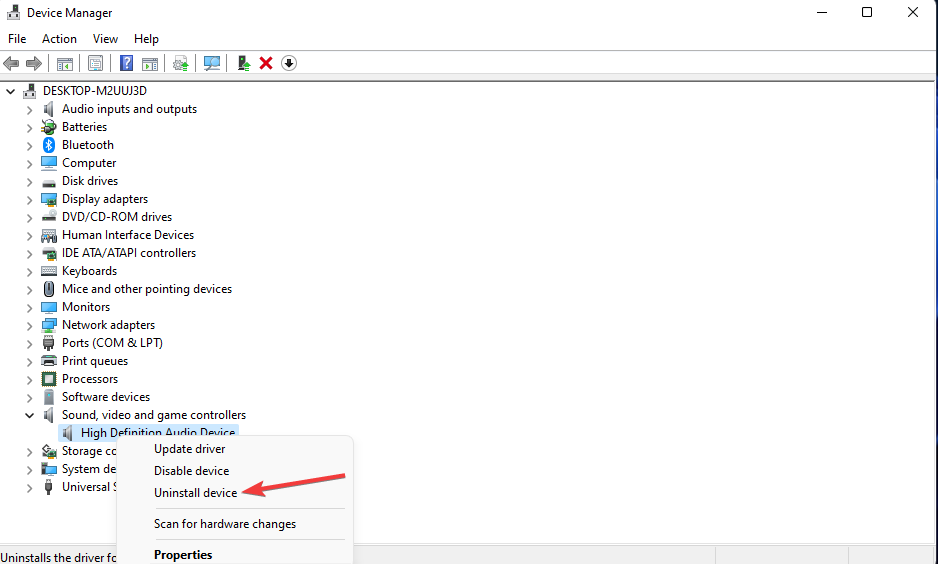
Task: Expand the System devices chevron
Action: (29, 470)
